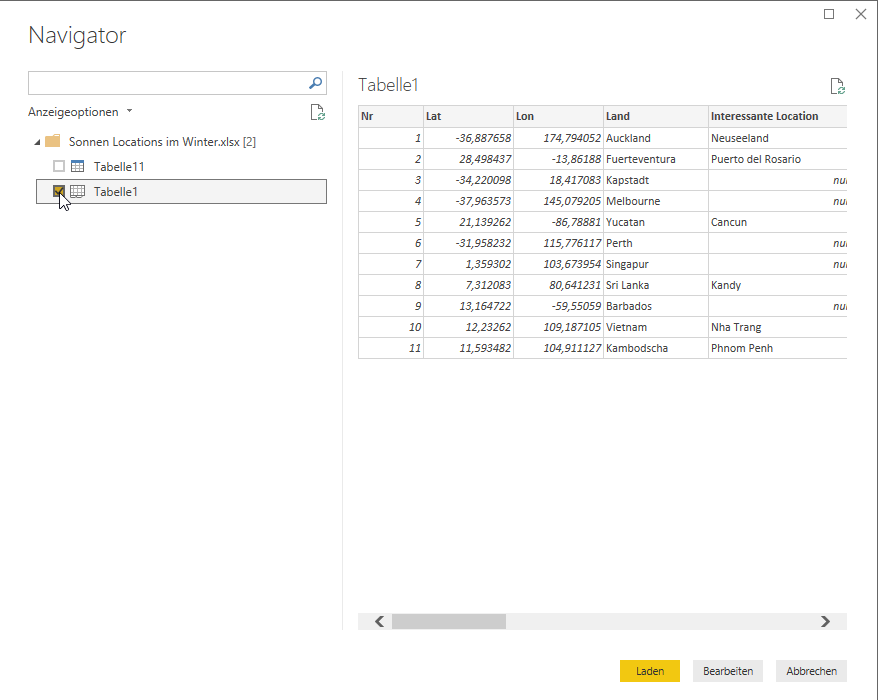Click the Vietnam cell
Image resolution: width=878 pixels, height=700 pixels.
click(x=656, y=327)
